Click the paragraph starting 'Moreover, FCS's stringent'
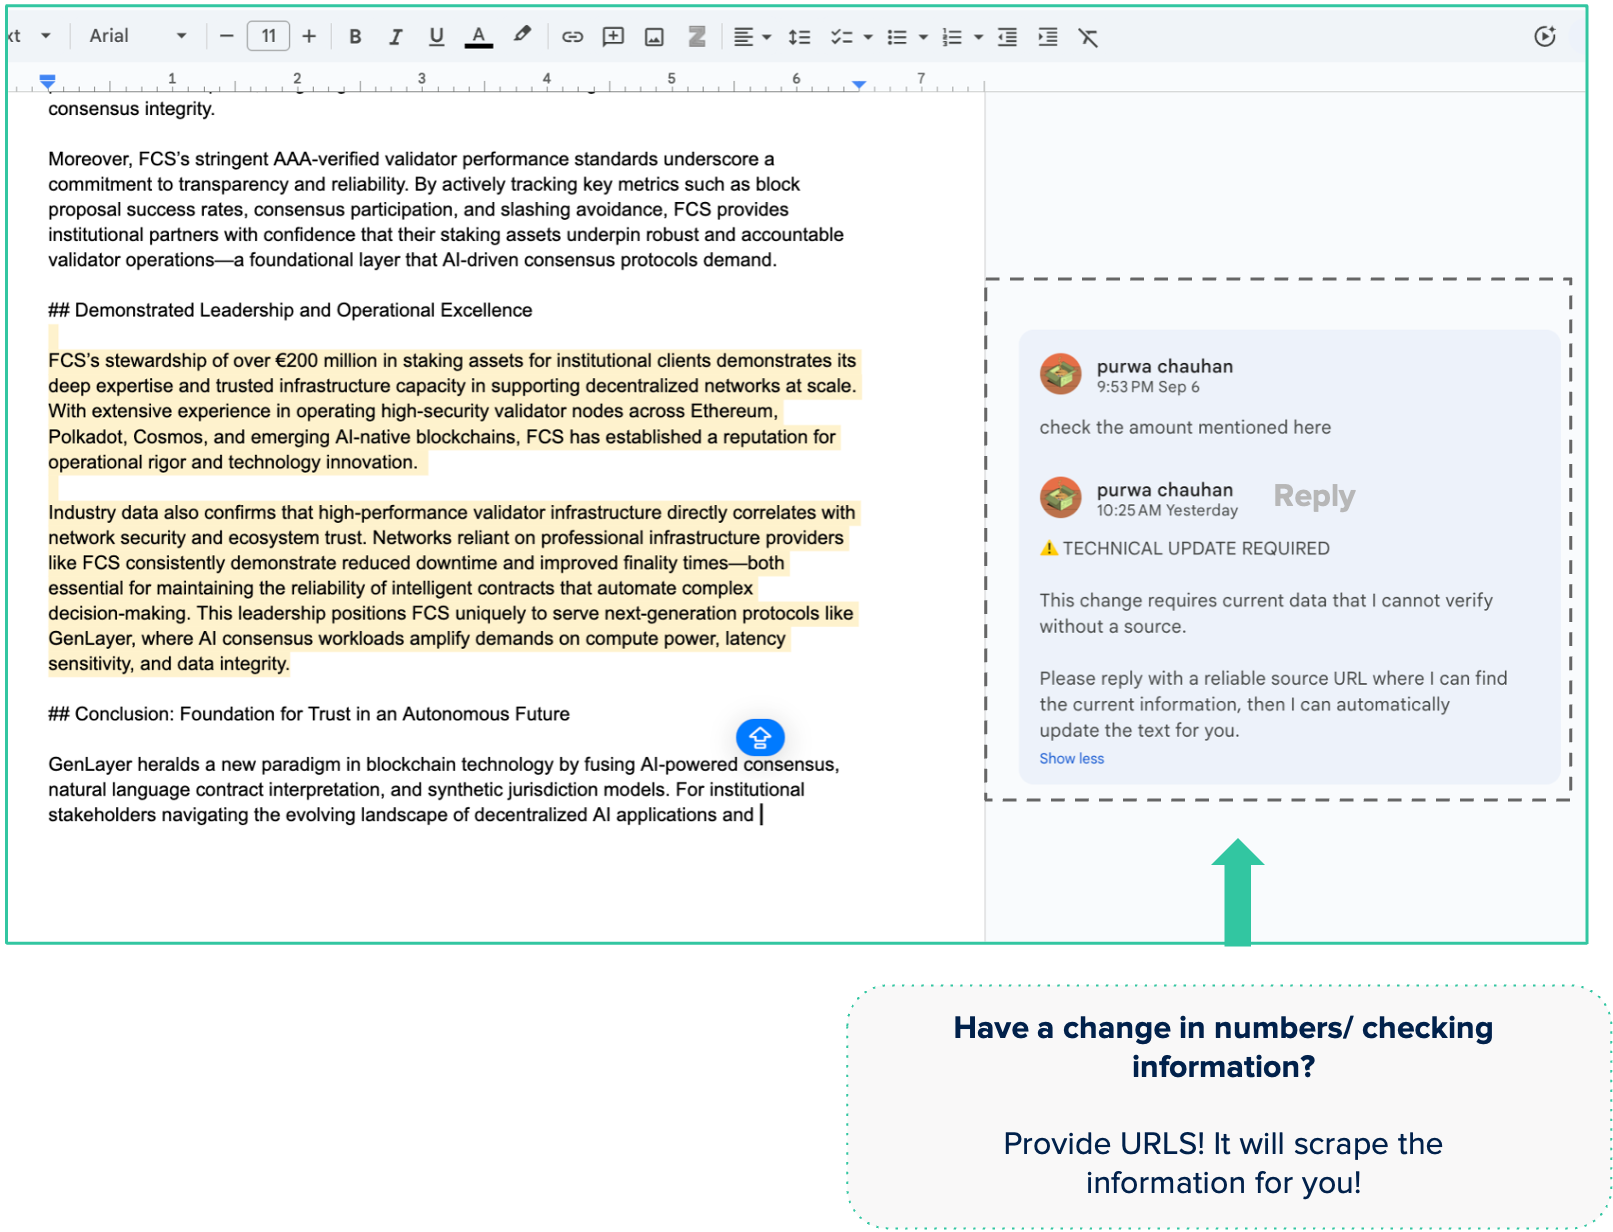The width and height of the screenshot is (1613, 1232). [446, 209]
